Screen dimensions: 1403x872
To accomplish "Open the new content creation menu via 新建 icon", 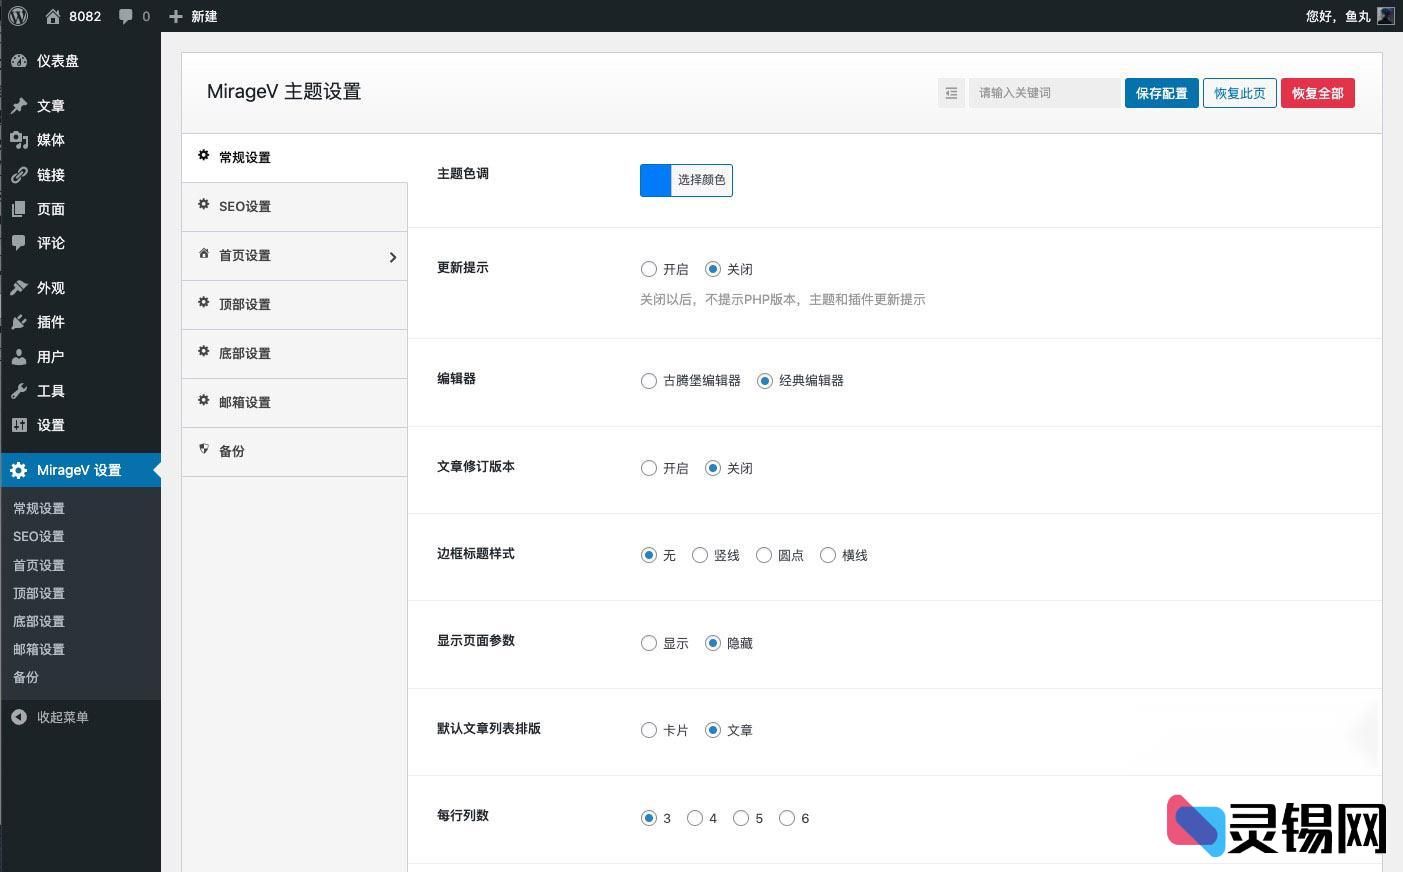I will (x=193, y=15).
